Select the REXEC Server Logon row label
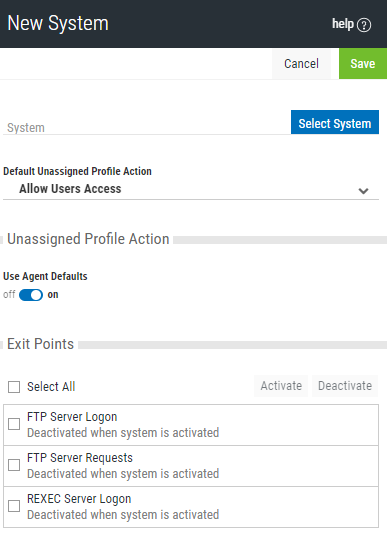The image size is (387, 555). 79,499
